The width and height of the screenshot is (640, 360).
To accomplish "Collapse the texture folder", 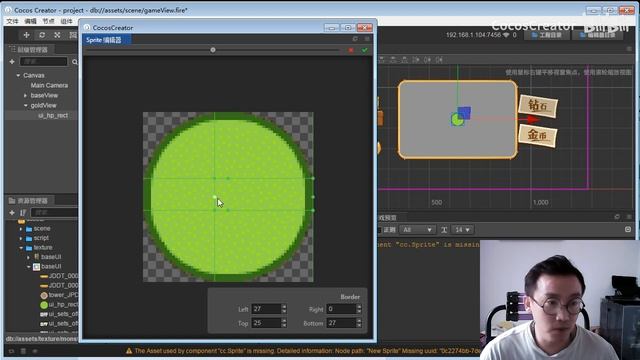I will pyautogui.click(x=21, y=248).
